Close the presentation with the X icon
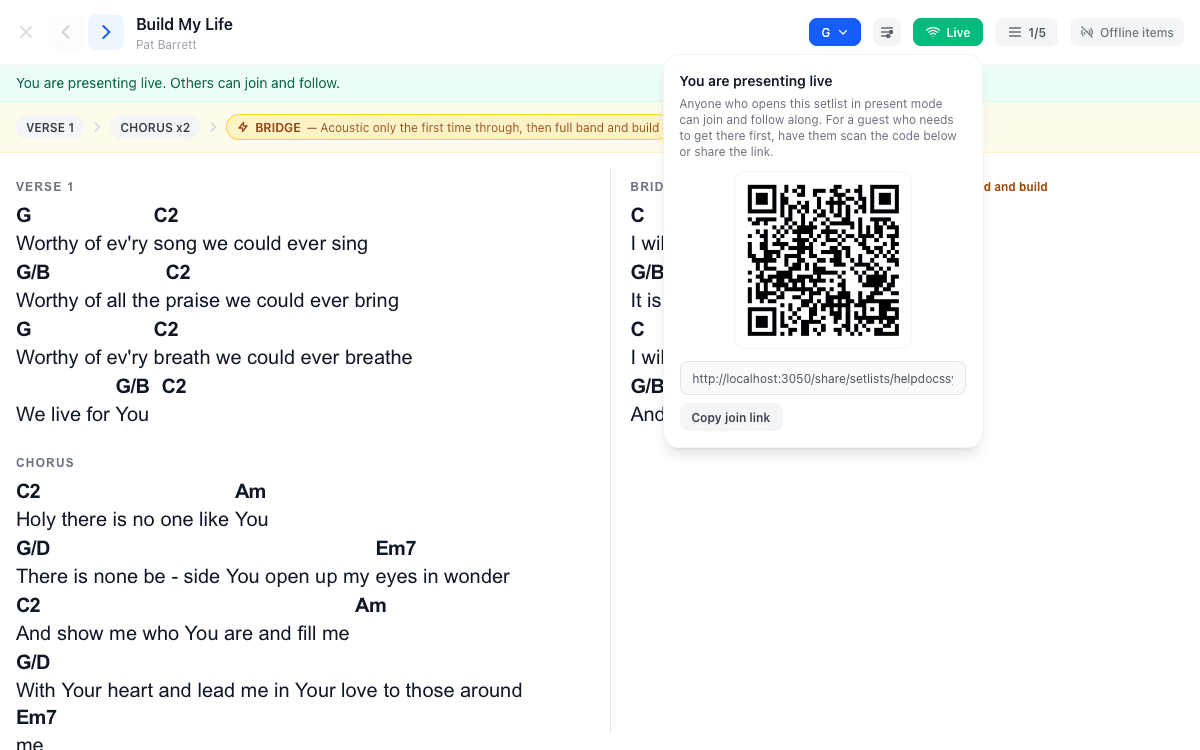 [x=26, y=32]
